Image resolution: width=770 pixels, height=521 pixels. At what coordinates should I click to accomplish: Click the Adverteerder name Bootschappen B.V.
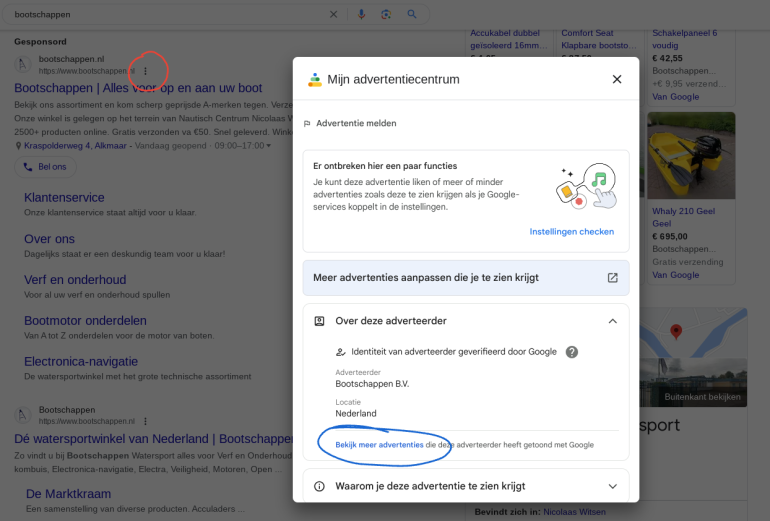click(x=372, y=384)
